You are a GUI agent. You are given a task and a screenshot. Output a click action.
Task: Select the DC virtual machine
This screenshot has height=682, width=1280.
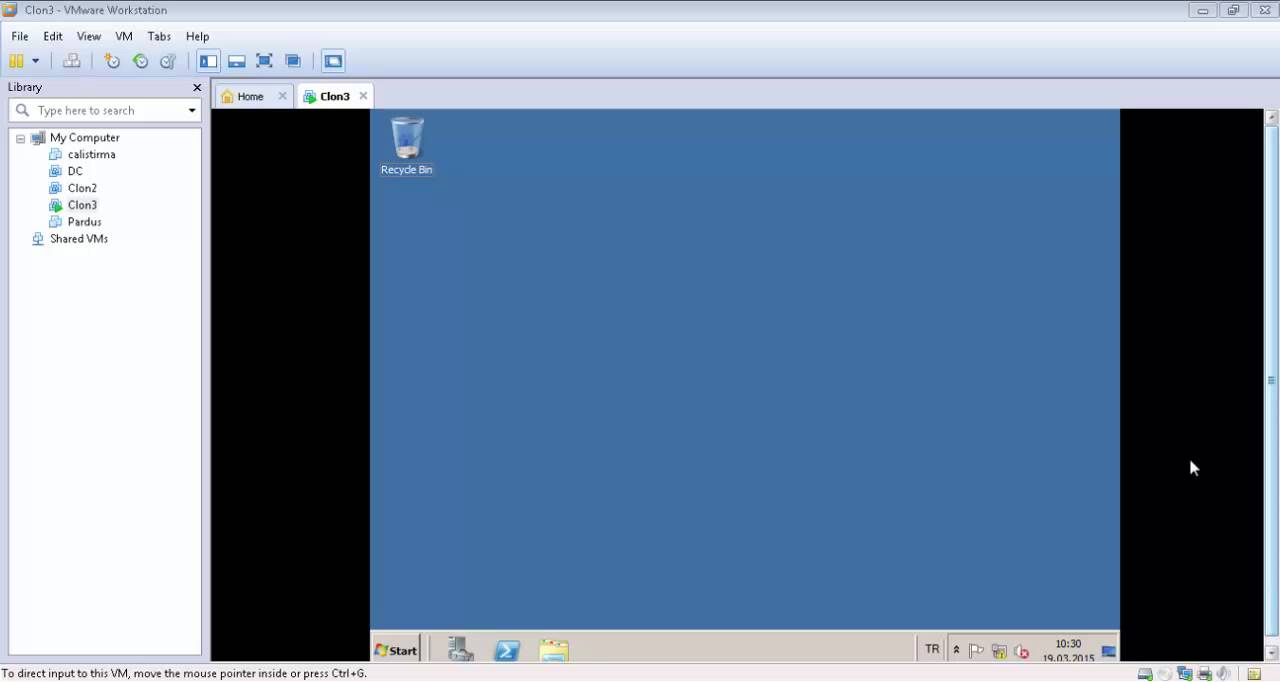coord(75,171)
